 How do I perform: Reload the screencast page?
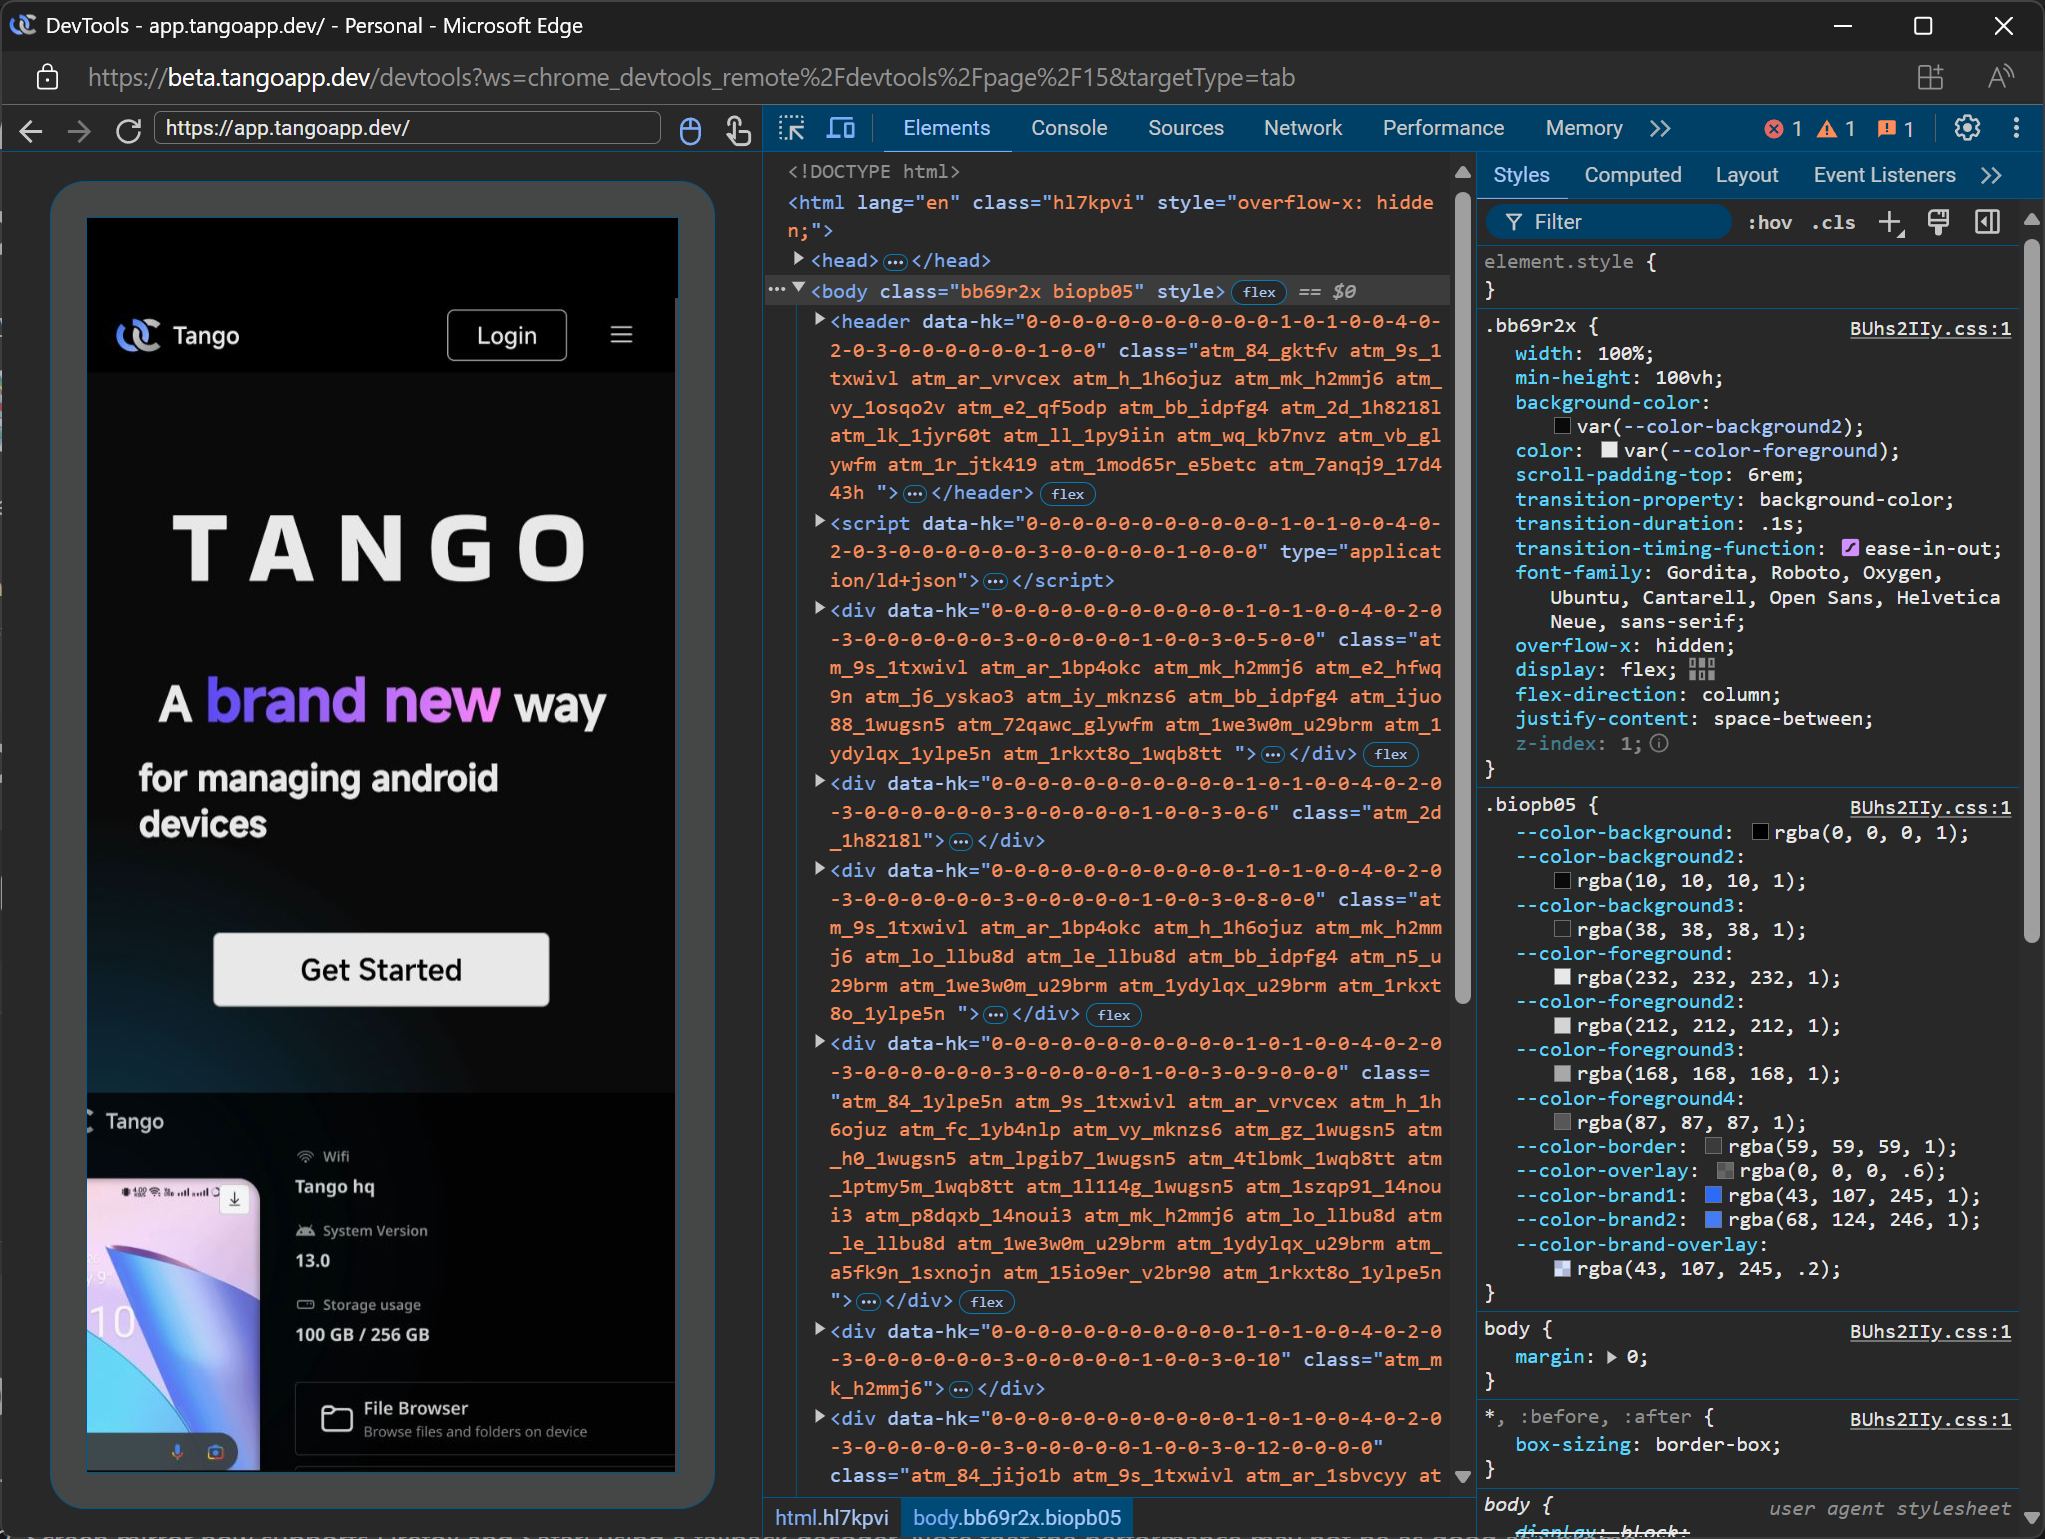tap(128, 131)
